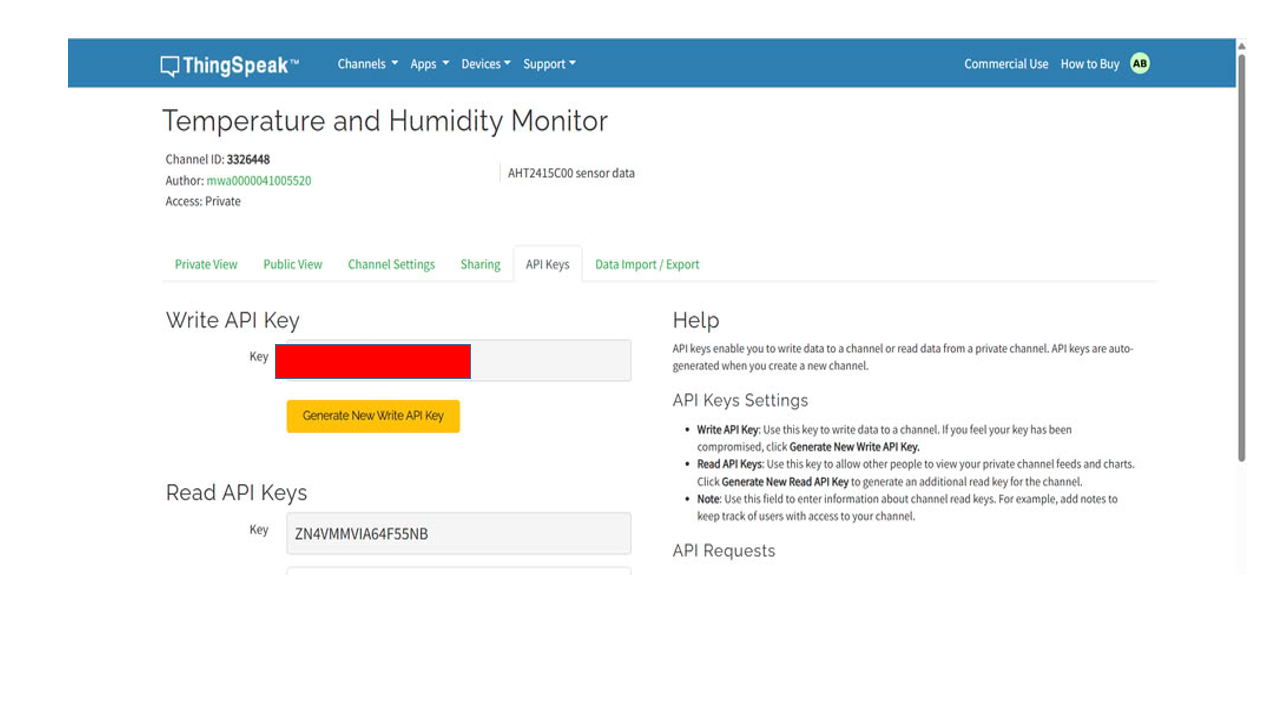
Task: Open the How to Buy link
Action: [1089, 64]
